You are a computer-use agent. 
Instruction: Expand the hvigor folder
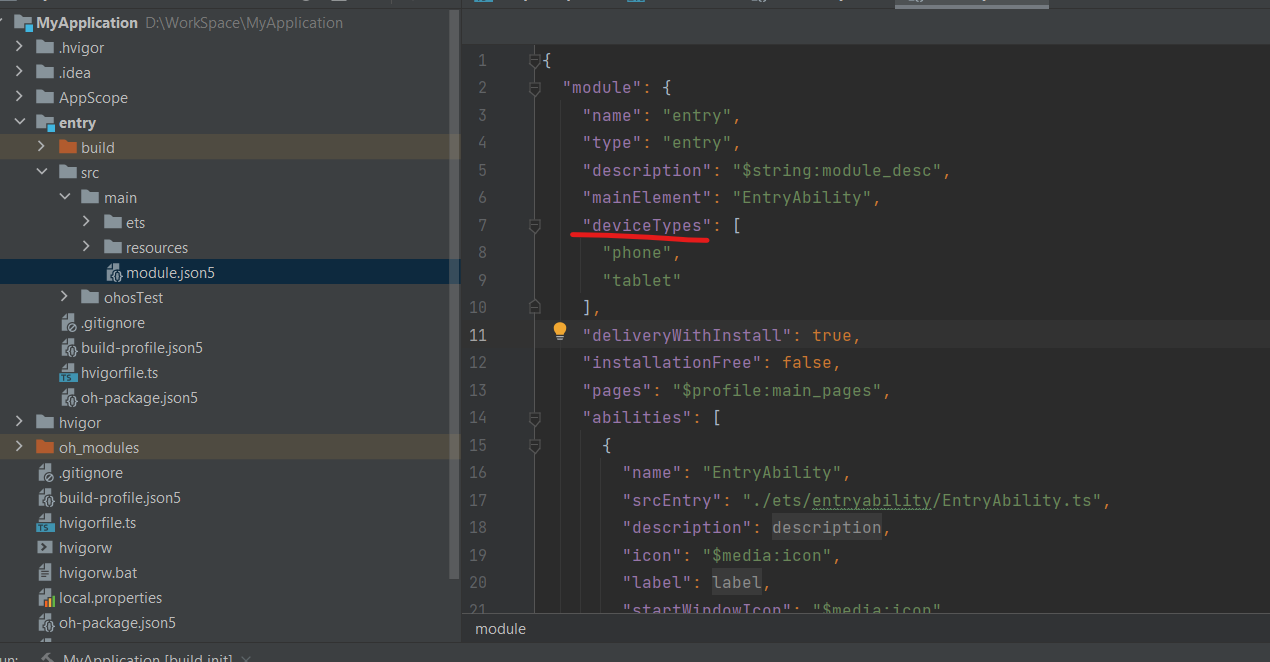[x=19, y=422]
